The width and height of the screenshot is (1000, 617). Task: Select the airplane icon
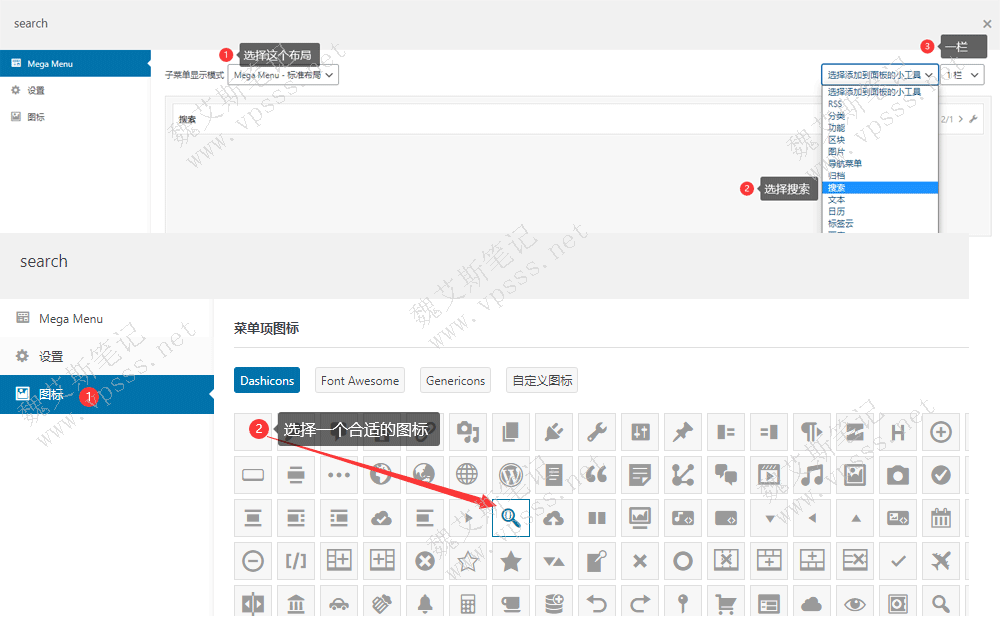[x=941, y=561]
